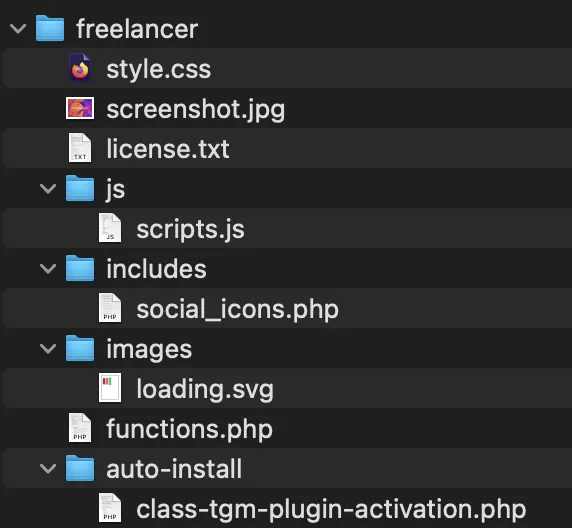Click the Firefox icon beside style.css
The width and height of the screenshot is (572, 528).
[80, 68]
